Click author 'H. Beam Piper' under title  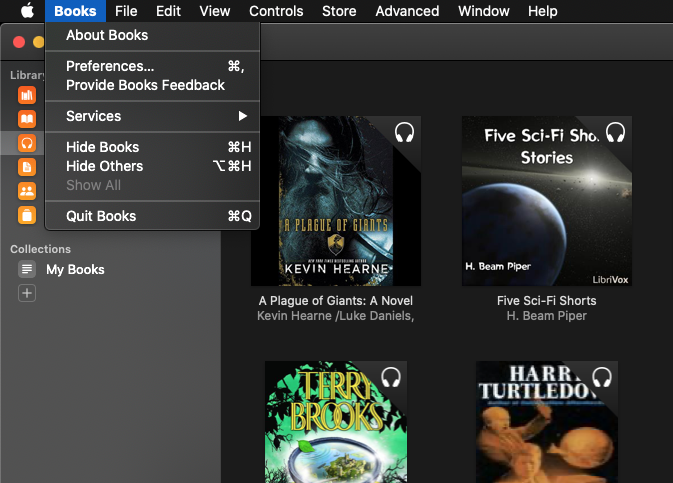click(x=546, y=316)
